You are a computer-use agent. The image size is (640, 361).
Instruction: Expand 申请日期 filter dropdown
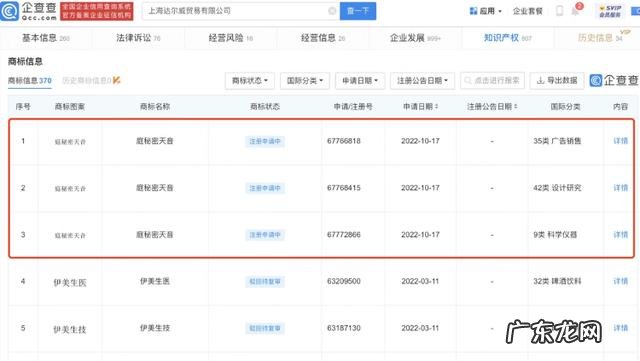click(x=360, y=81)
